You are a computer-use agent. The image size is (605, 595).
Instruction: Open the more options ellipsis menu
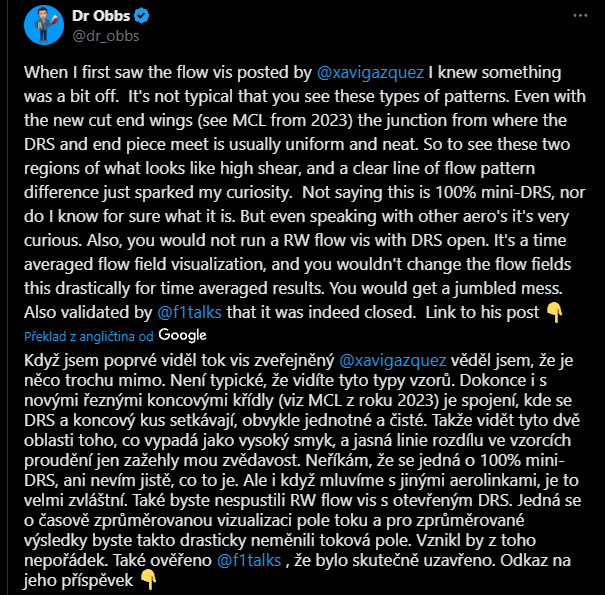[579, 17]
